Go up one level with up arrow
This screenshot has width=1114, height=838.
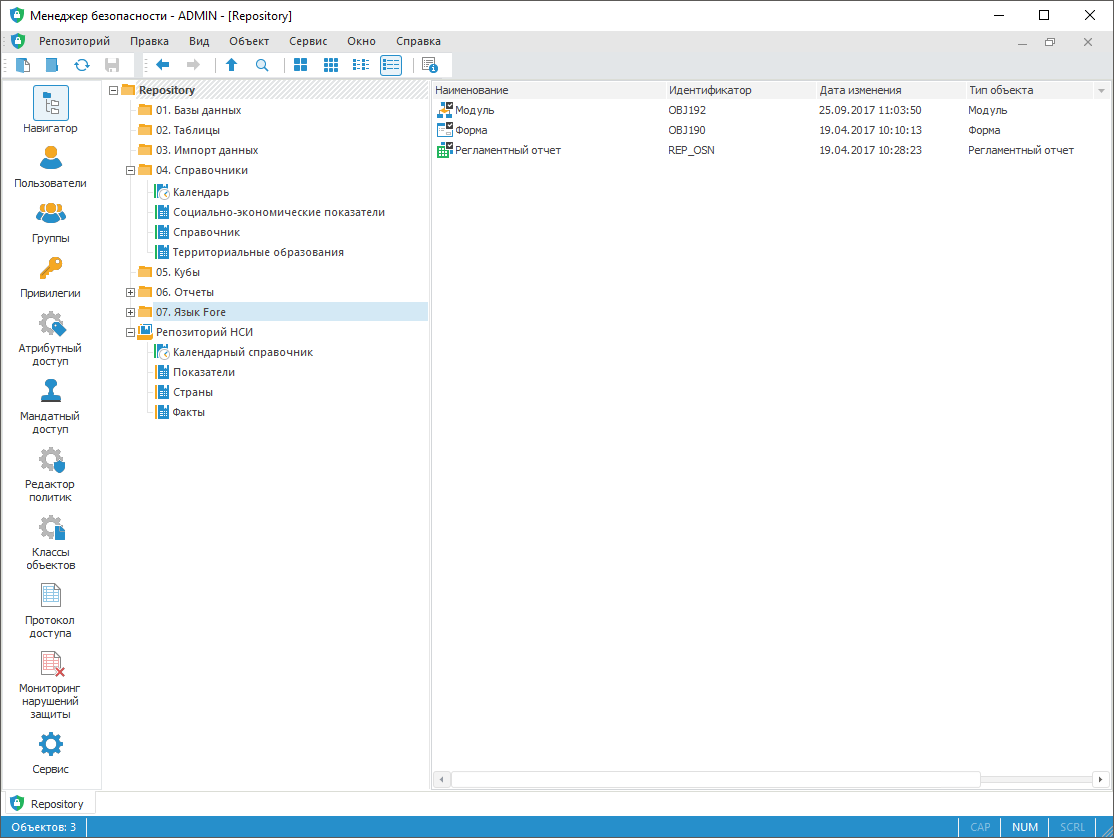pyautogui.click(x=231, y=65)
